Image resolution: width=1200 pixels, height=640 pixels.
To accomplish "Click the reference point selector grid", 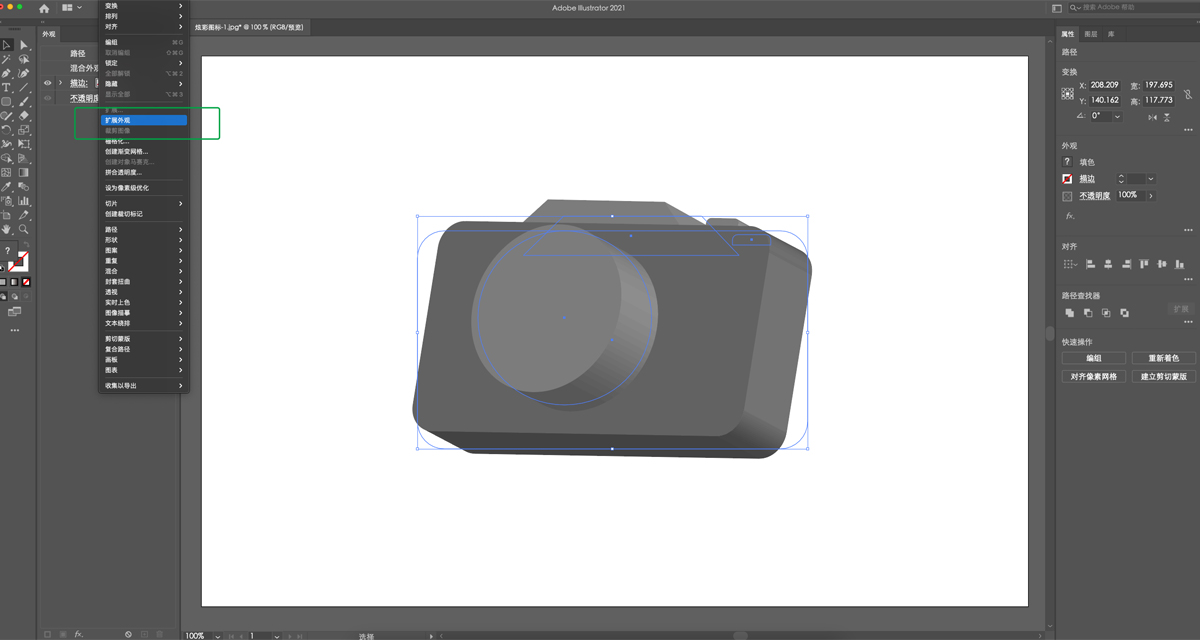I will click(x=1068, y=94).
